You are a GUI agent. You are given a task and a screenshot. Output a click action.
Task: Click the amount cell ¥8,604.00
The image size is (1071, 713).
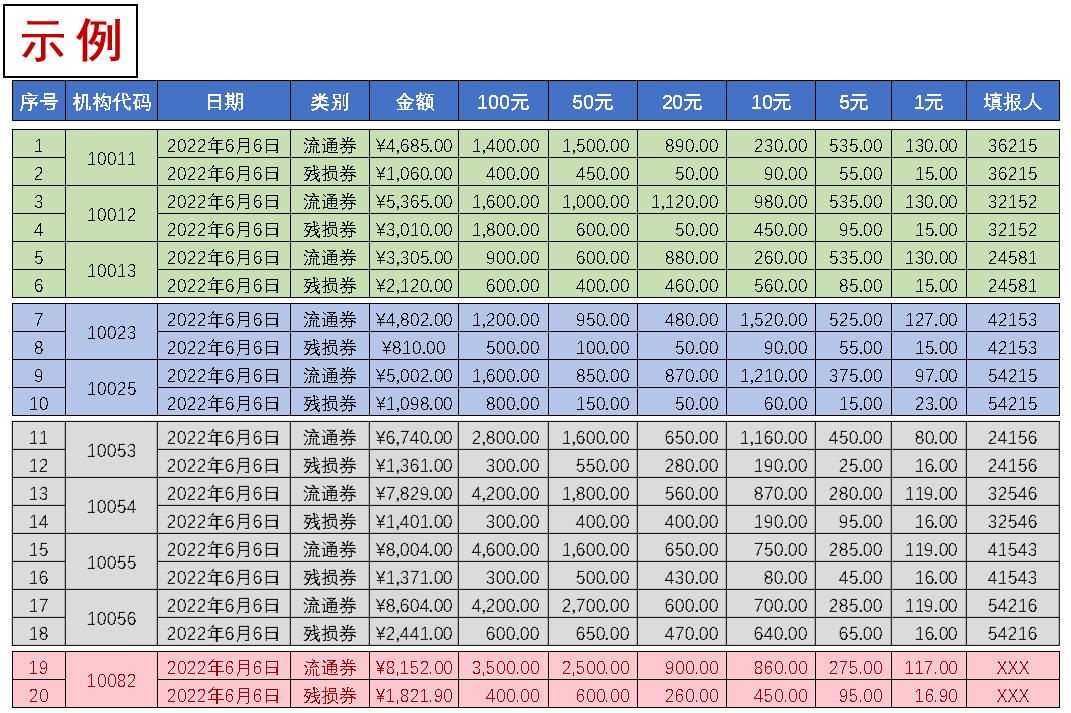(x=415, y=606)
